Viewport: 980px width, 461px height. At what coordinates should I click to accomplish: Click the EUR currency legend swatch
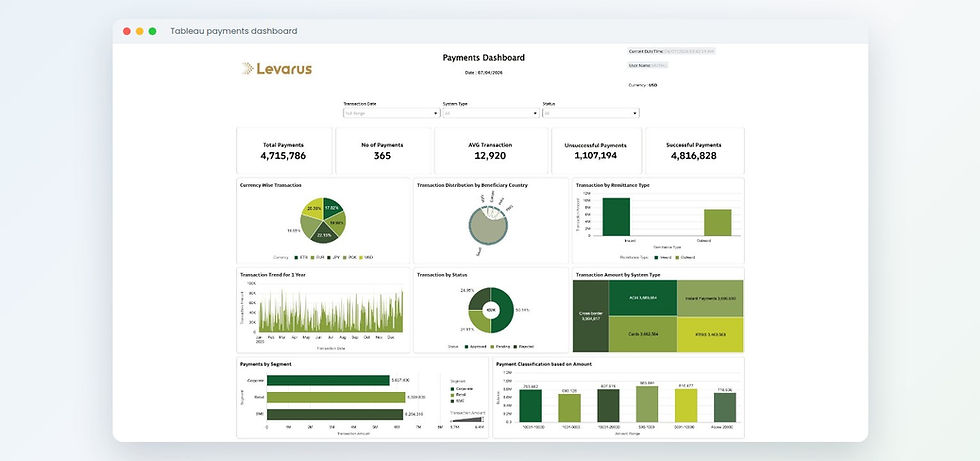click(x=312, y=257)
